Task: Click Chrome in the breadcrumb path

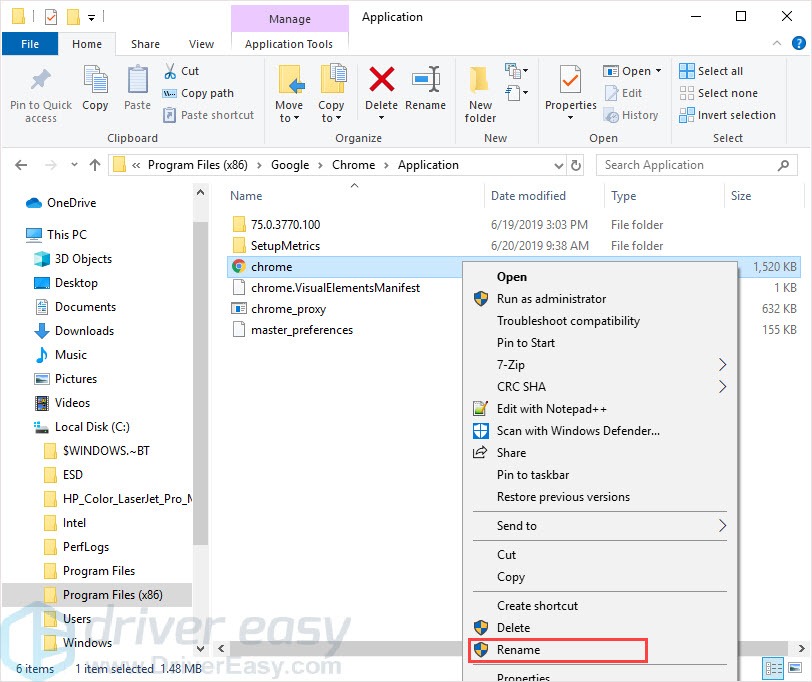Action: coord(354,165)
